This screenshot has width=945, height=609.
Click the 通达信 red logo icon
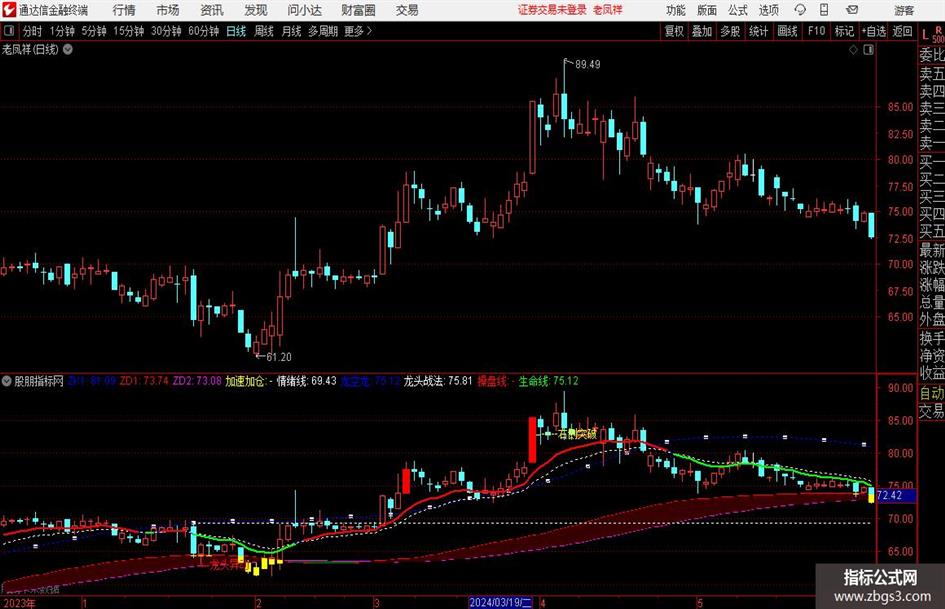[9, 10]
